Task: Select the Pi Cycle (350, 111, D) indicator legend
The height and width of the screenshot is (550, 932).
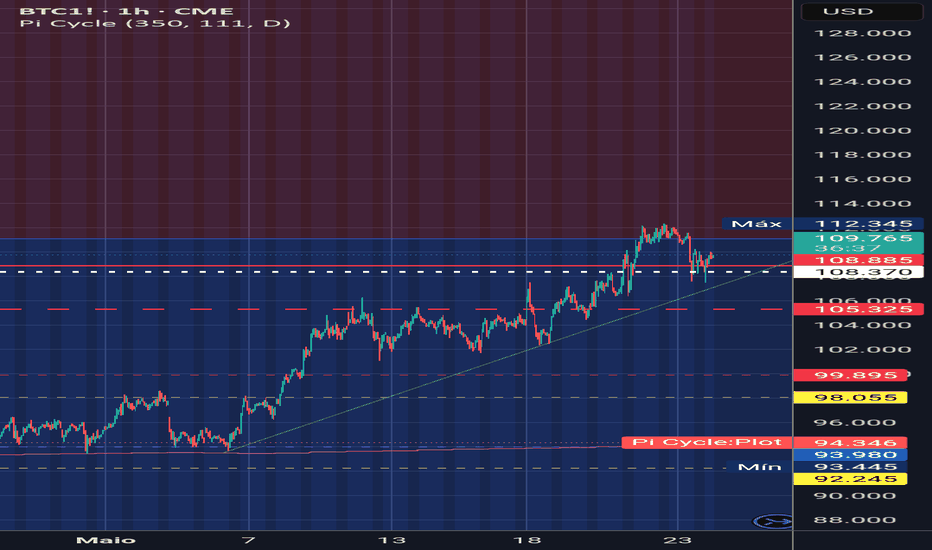Action: point(155,24)
